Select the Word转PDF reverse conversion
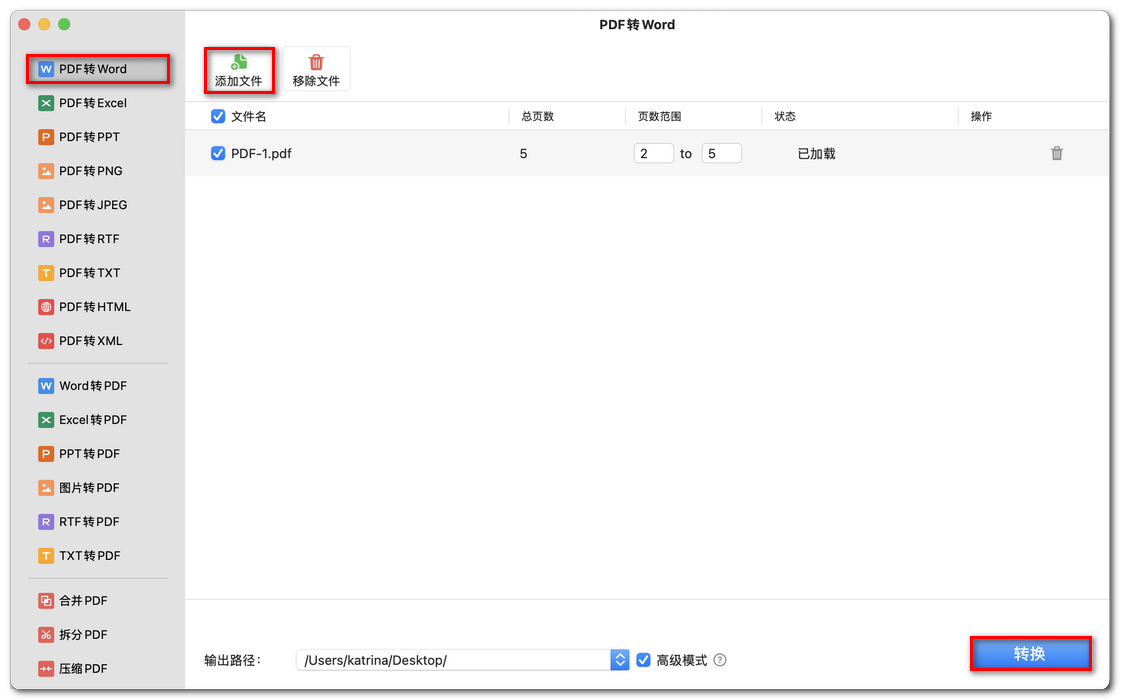This screenshot has width=1121, height=700. coord(80,385)
